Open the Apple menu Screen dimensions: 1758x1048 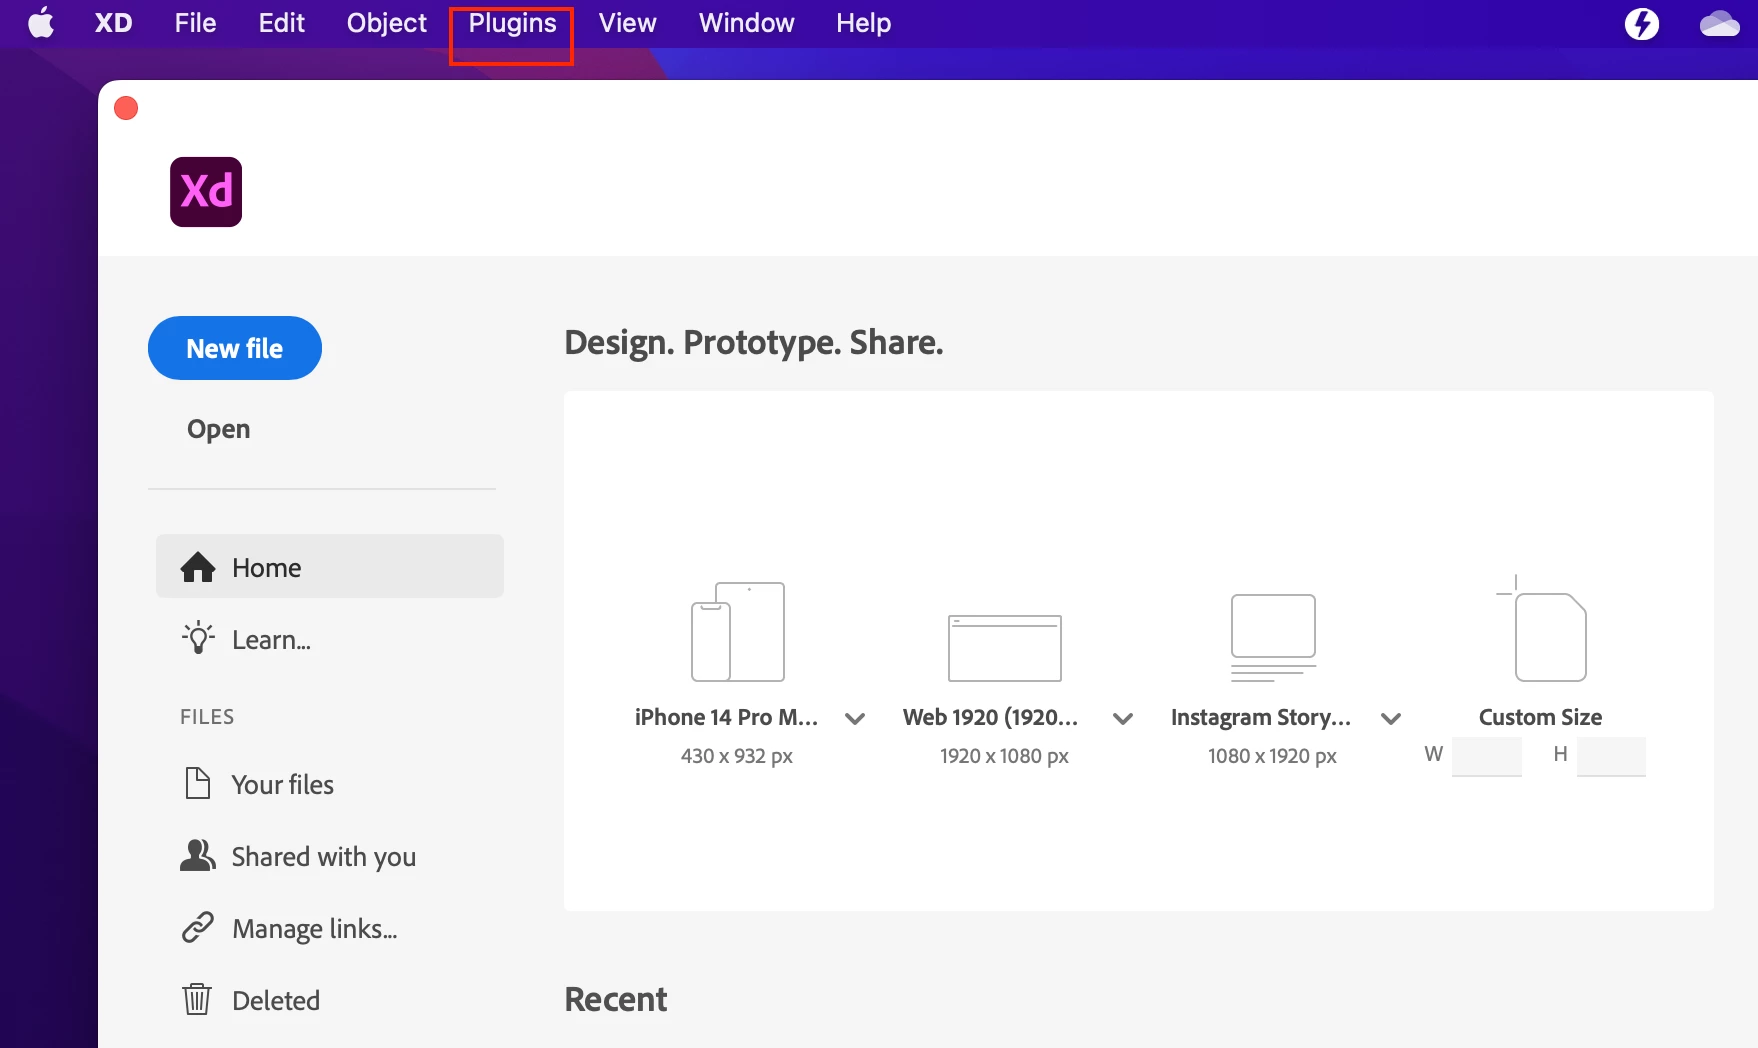coord(41,23)
